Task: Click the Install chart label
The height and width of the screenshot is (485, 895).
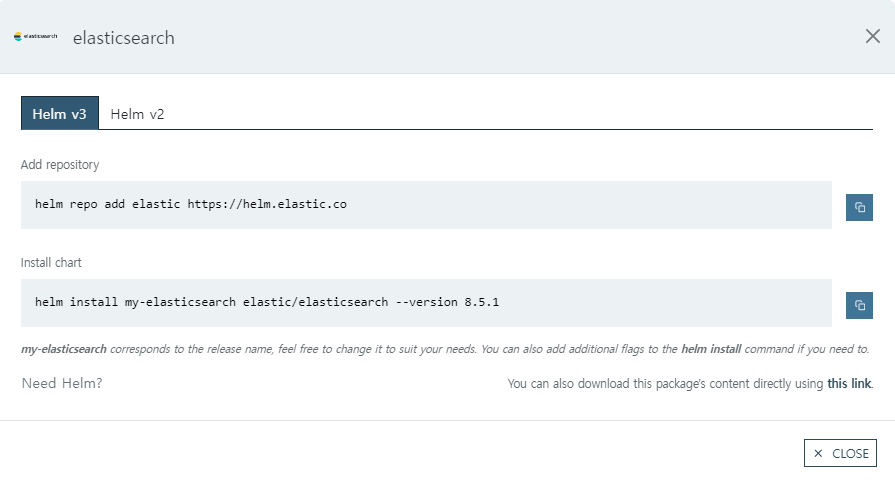Action: [x=51, y=262]
